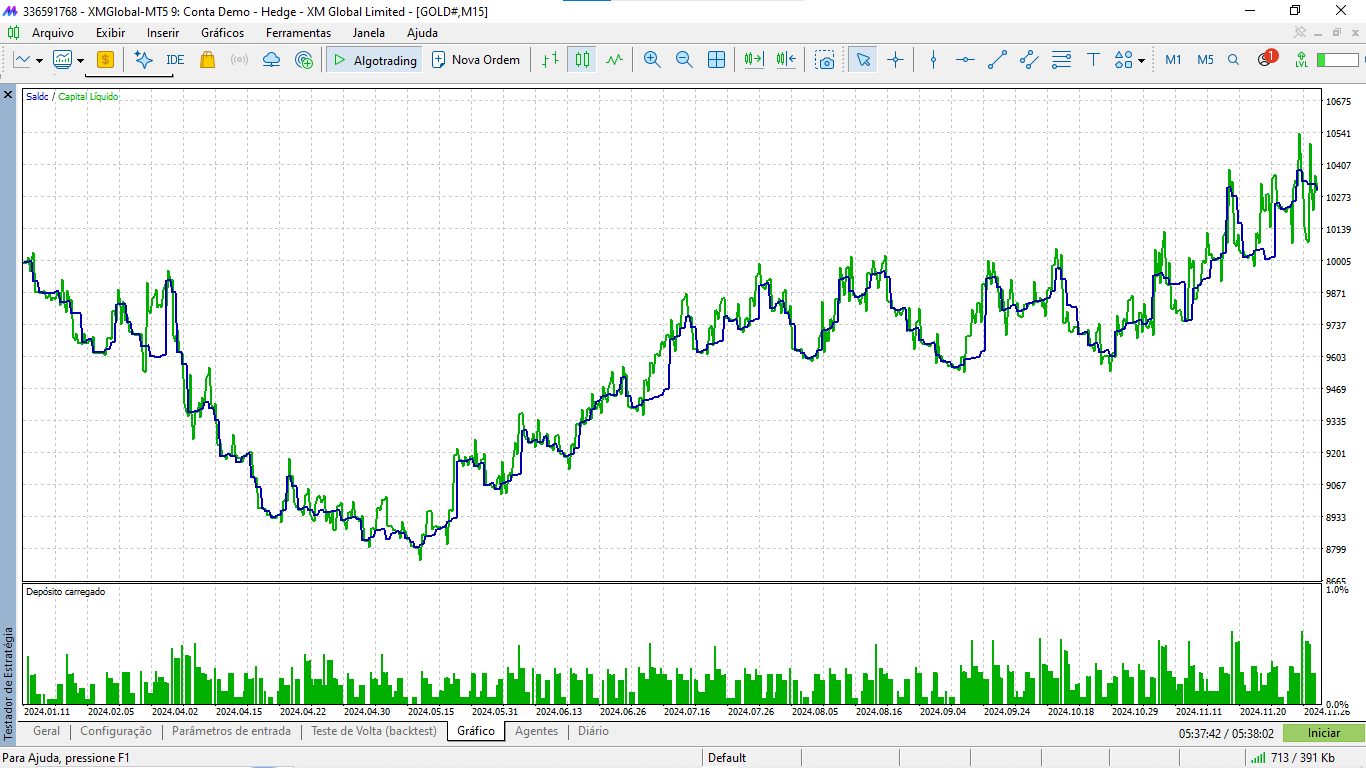Image resolution: width=1366 pixels, height=768 pixels.
Task: Switch chart to line chart mode
Action: coord(614,60)
